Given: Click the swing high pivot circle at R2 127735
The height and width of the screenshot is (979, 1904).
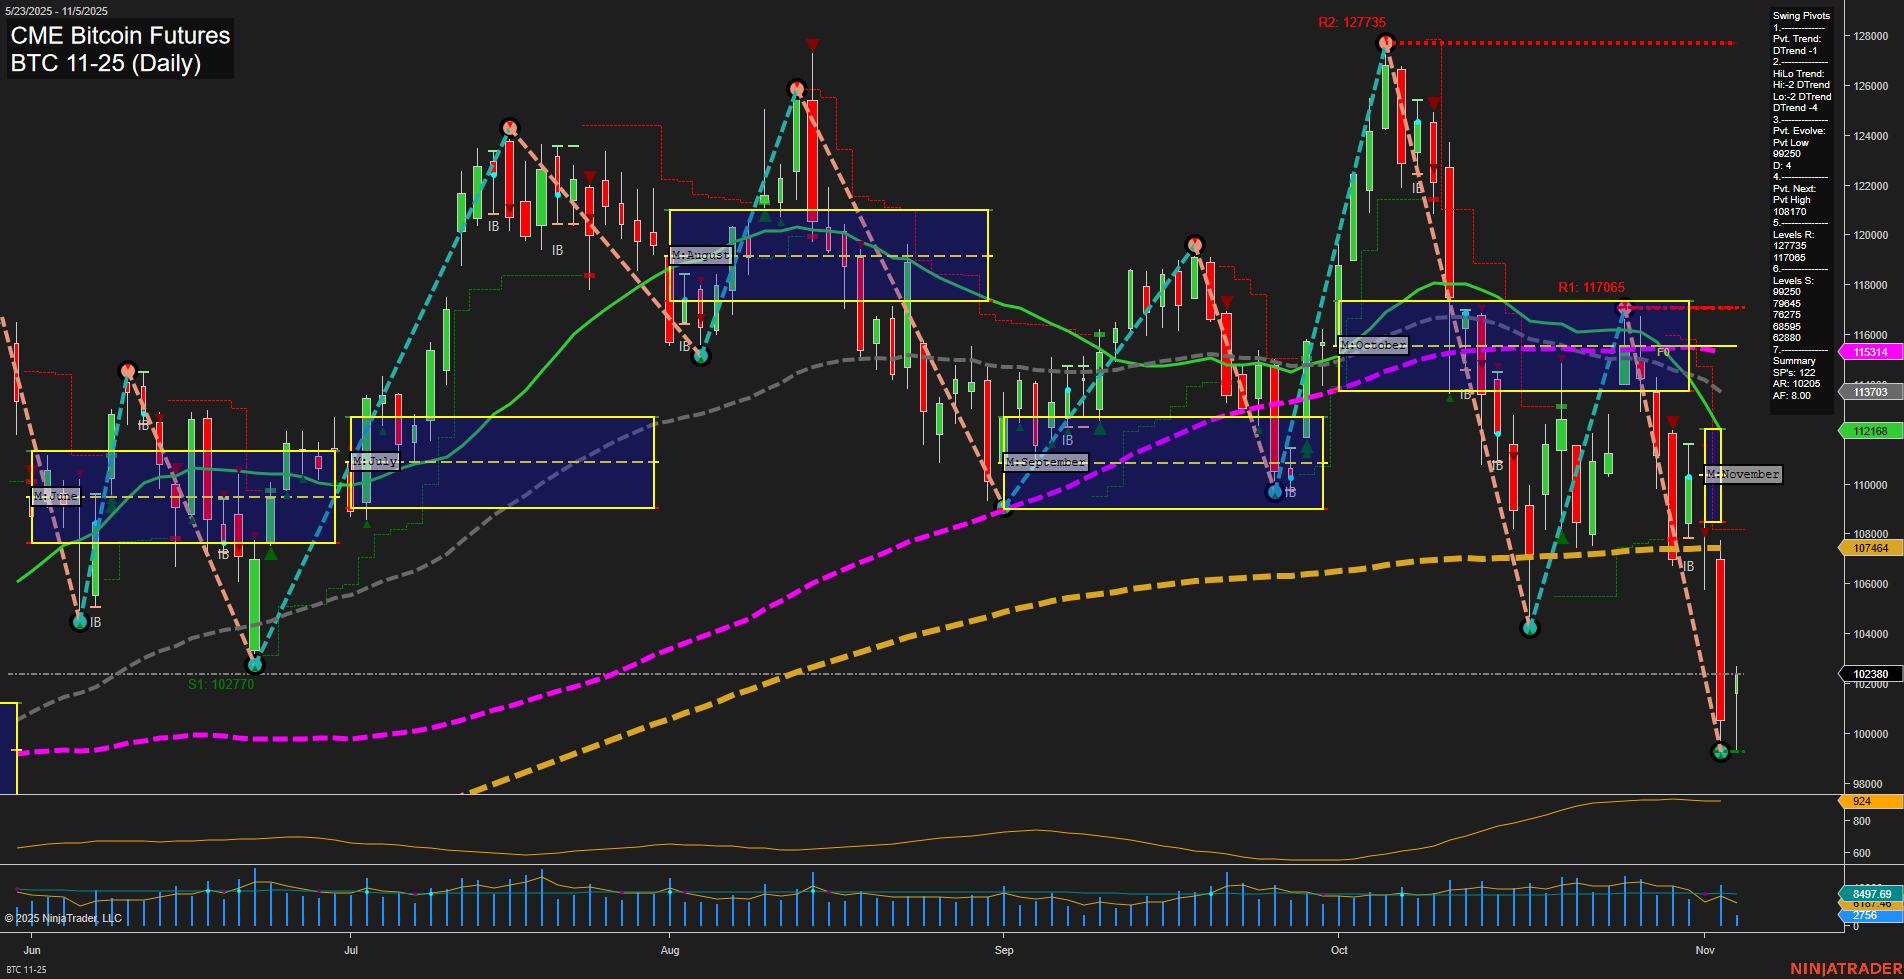Looking at the screenshot, I should [1385, 42].
